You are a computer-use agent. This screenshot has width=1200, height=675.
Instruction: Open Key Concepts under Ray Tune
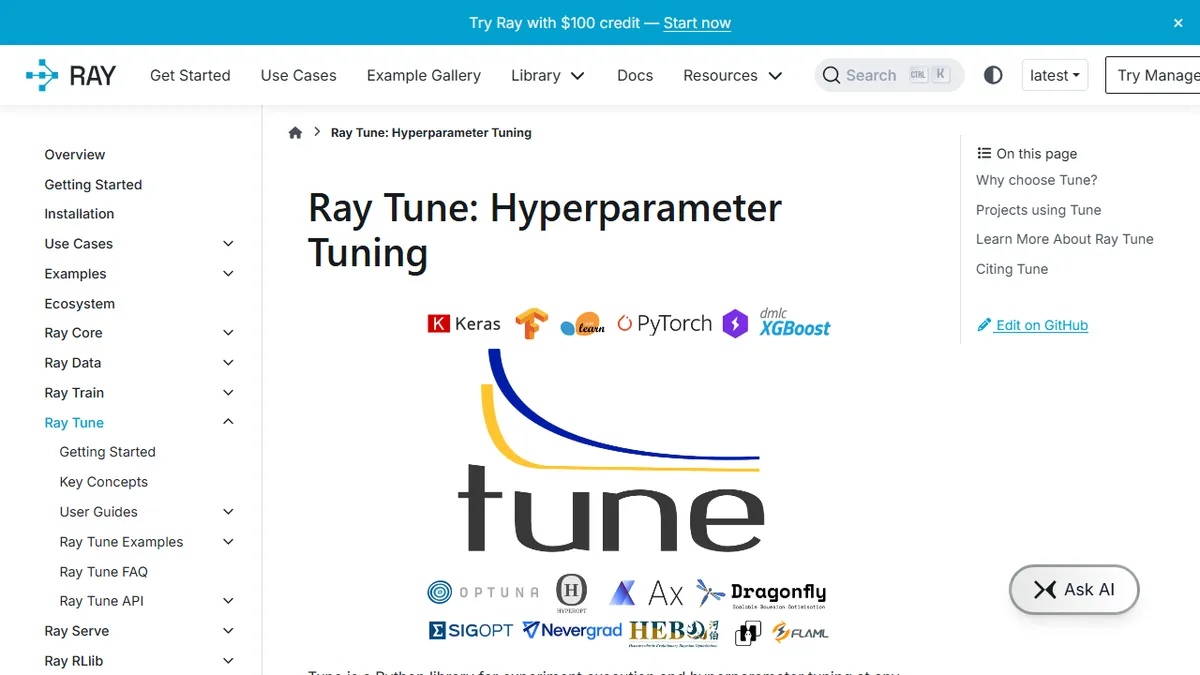104,482
